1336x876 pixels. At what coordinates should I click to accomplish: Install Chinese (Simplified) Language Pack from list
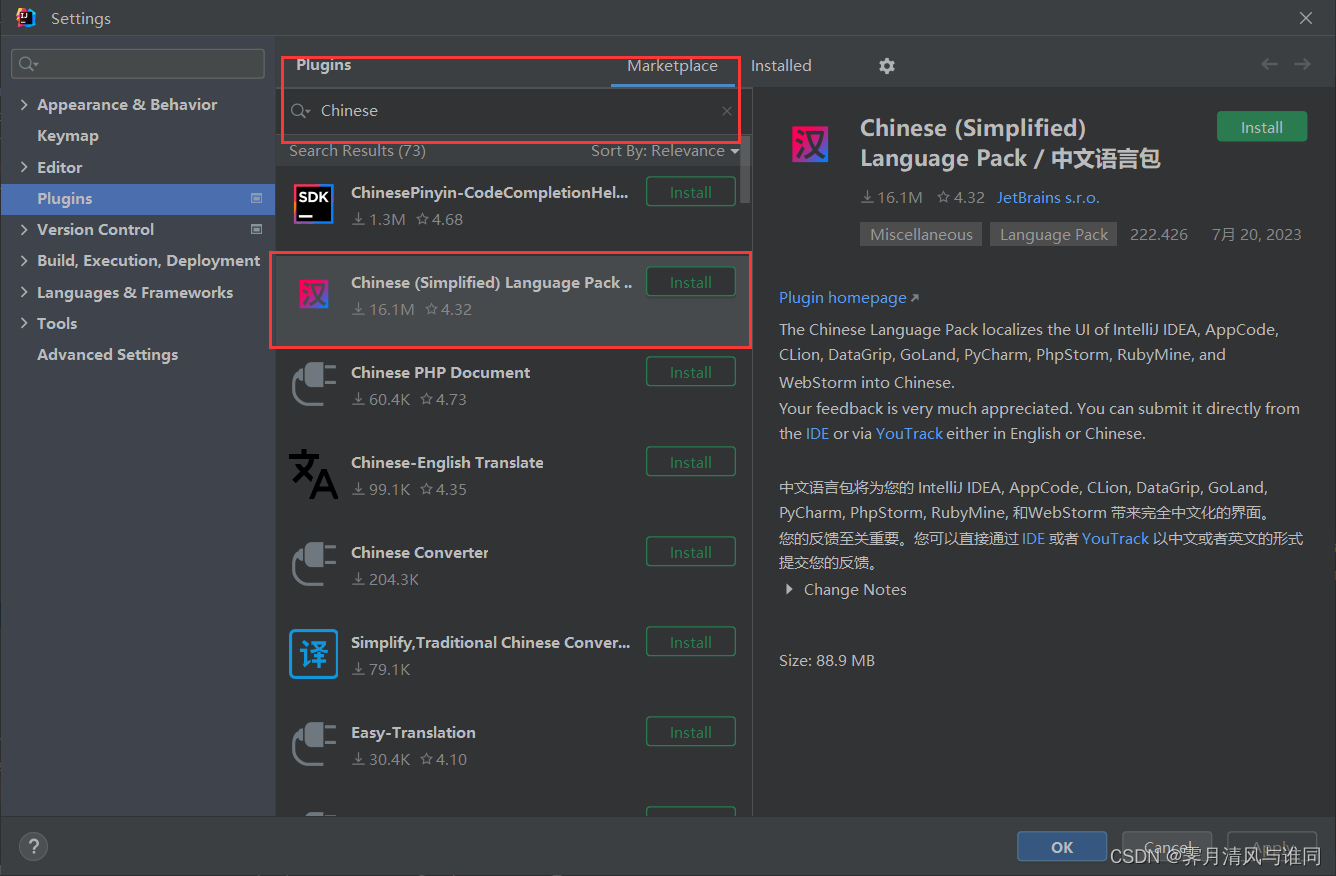click(x=691, y=282)
